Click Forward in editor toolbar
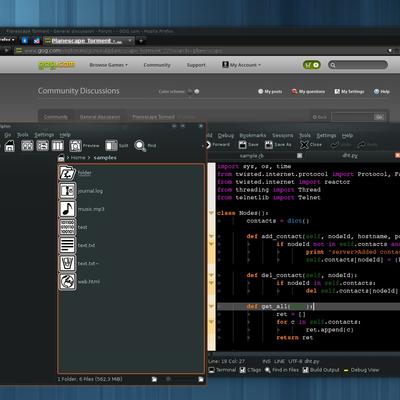Viewport: 400px width, 400px height. 218,145
